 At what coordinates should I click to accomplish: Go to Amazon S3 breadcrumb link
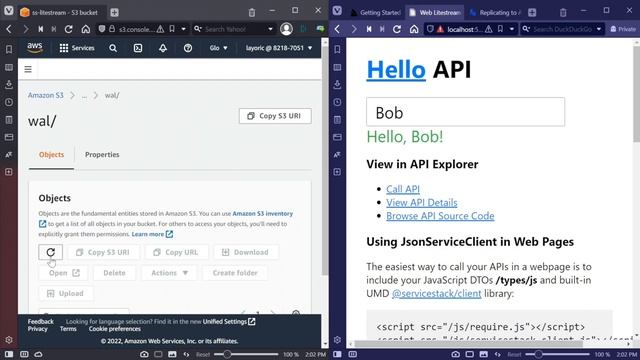click(46, 96)
